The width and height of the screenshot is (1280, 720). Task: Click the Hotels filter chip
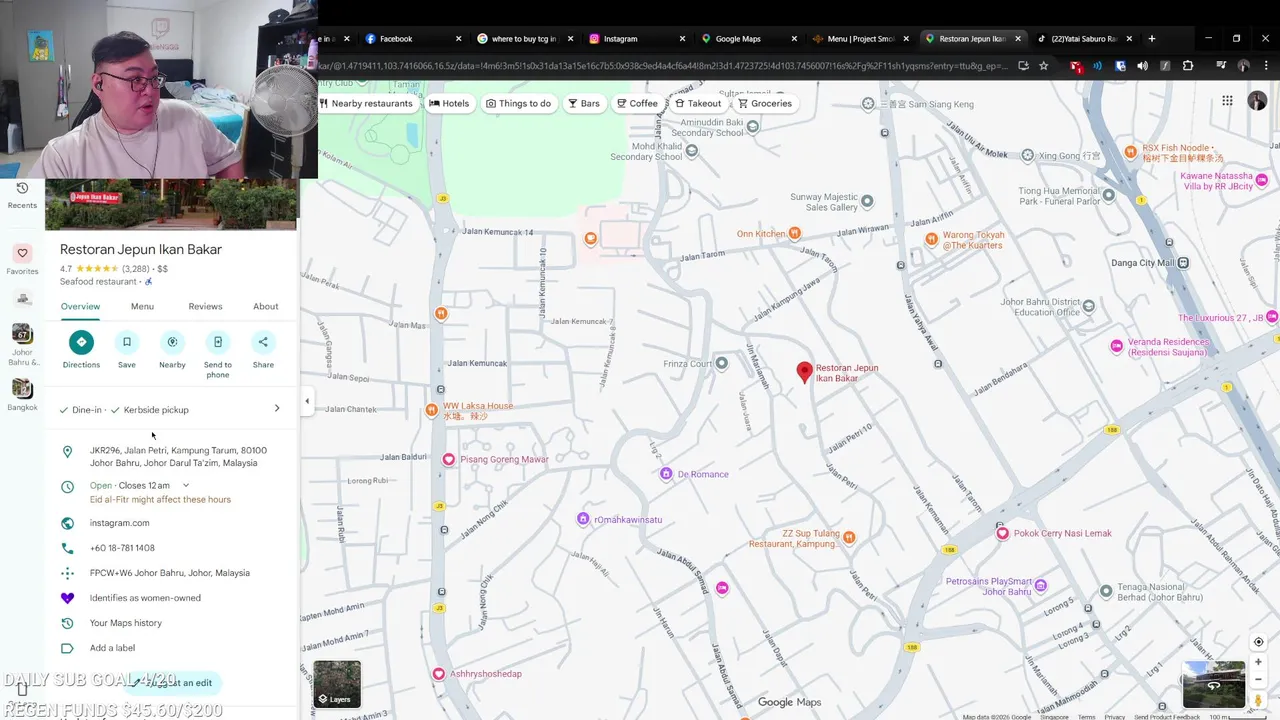449,103
